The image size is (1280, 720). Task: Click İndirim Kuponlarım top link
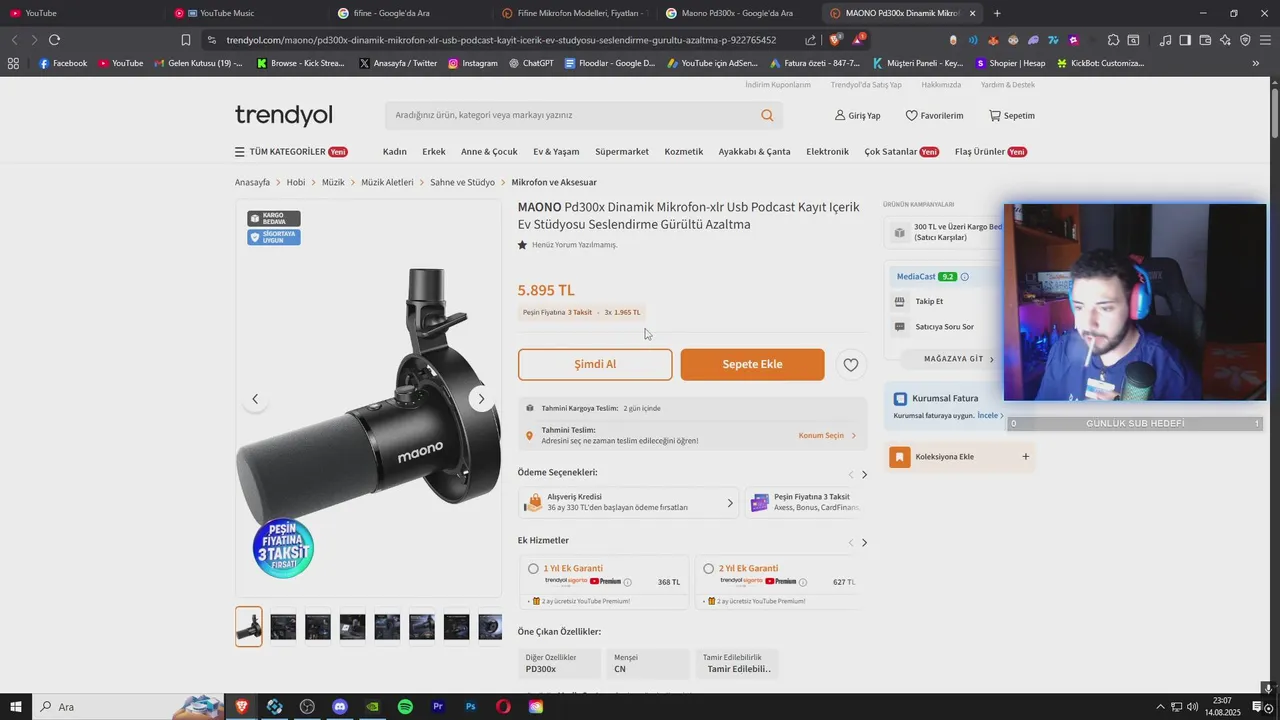(x=778, y=85)
